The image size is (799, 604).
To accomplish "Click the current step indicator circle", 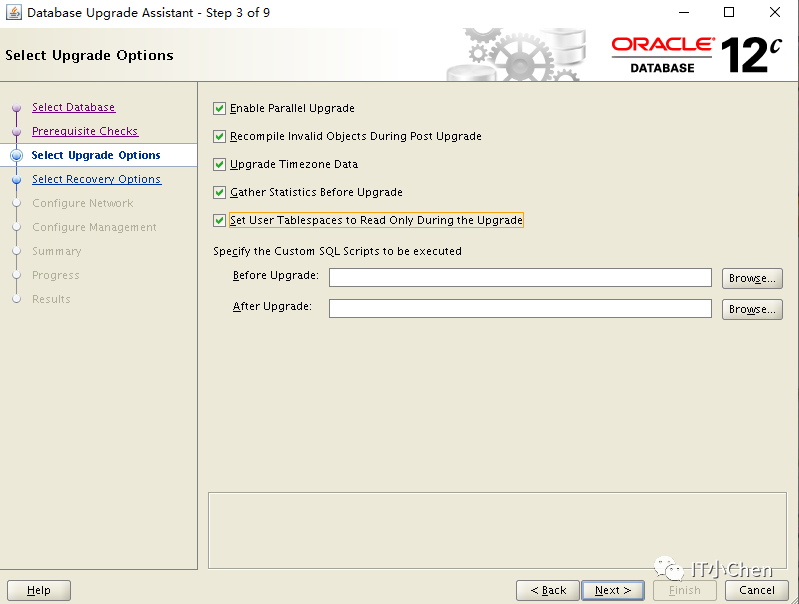I will pos(16,155).
